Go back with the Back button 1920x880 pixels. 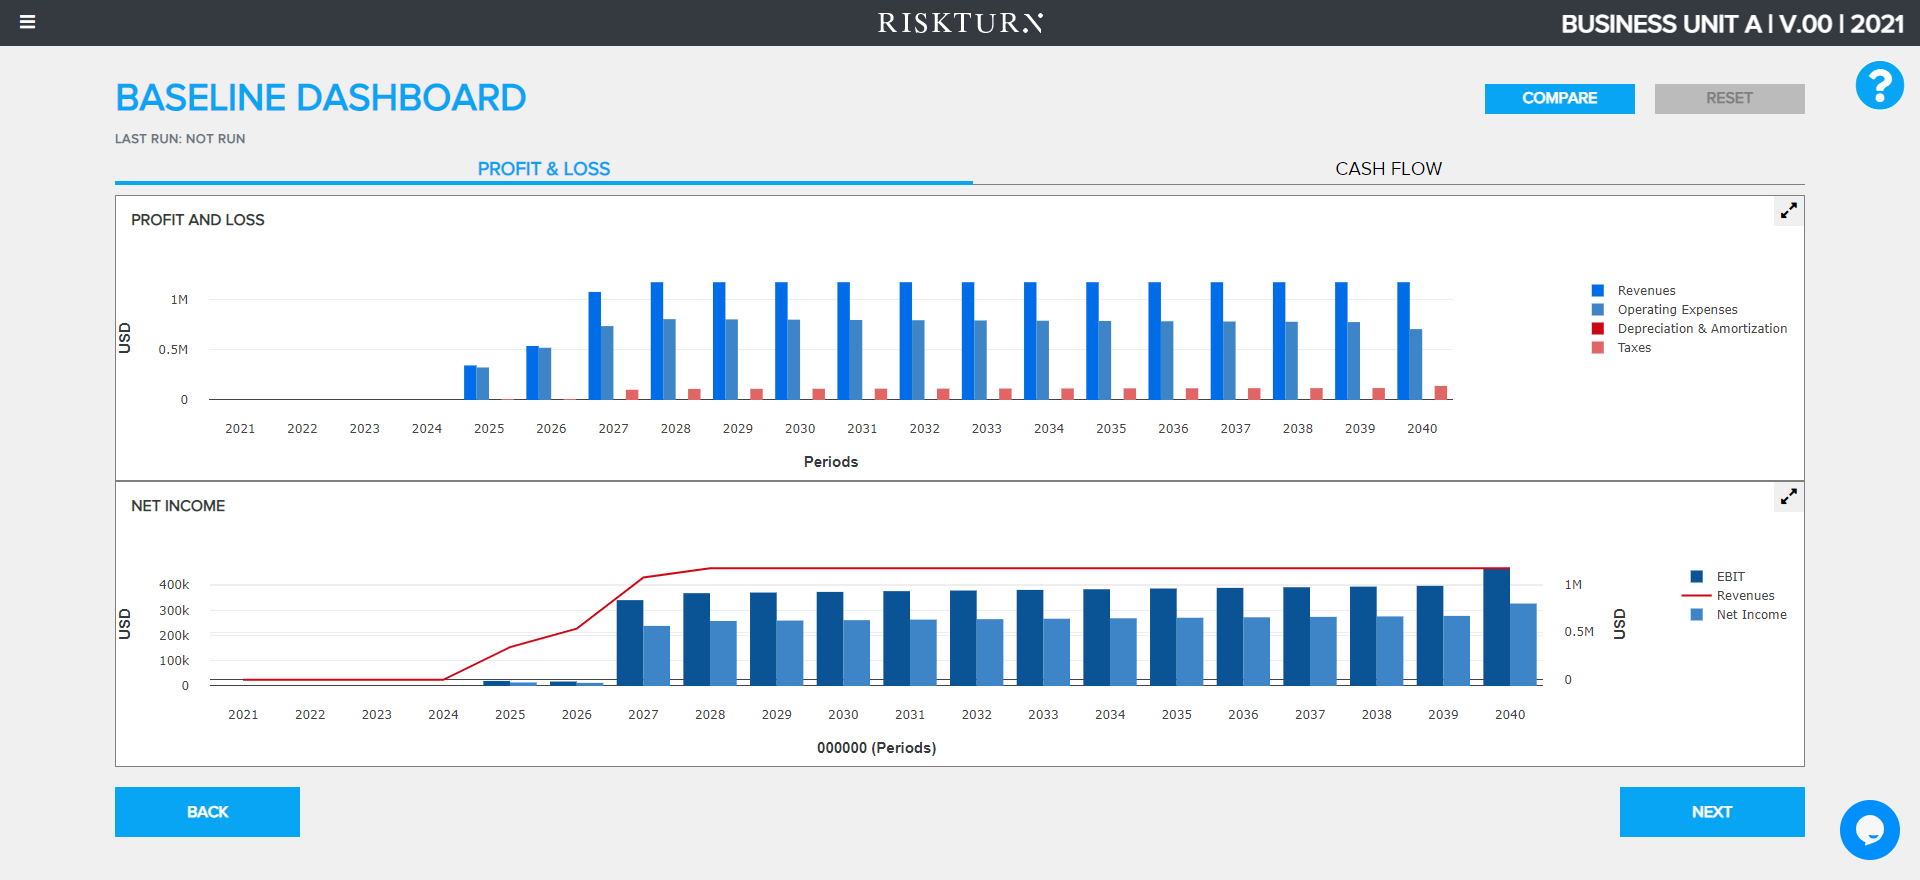[x=207, y=812]
